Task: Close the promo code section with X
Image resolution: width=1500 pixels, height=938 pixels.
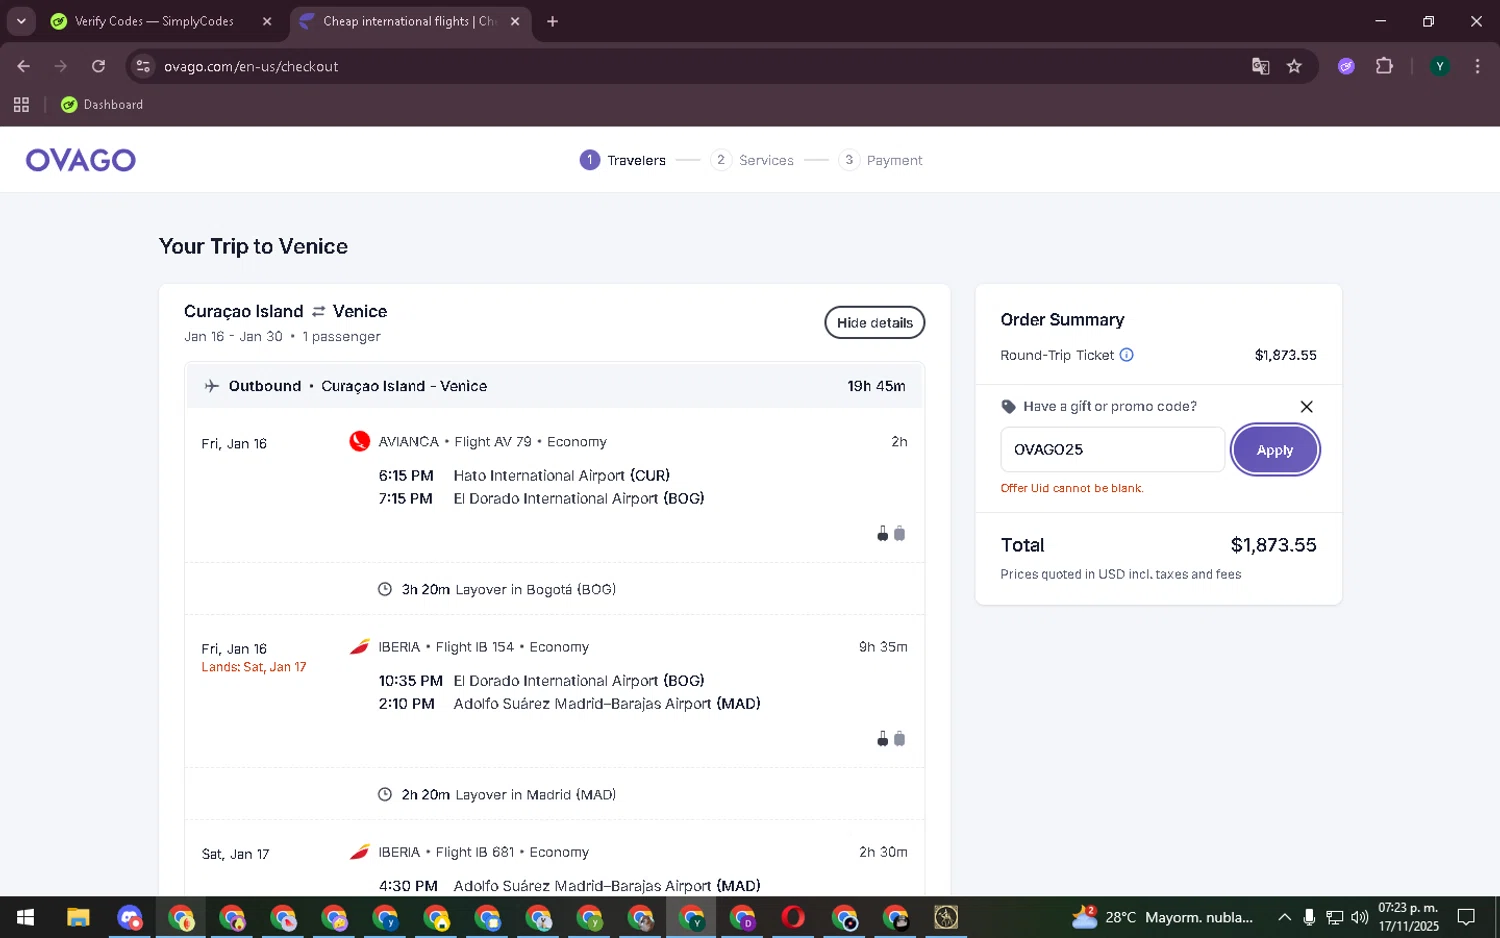Action: (x=1306, y=406)
